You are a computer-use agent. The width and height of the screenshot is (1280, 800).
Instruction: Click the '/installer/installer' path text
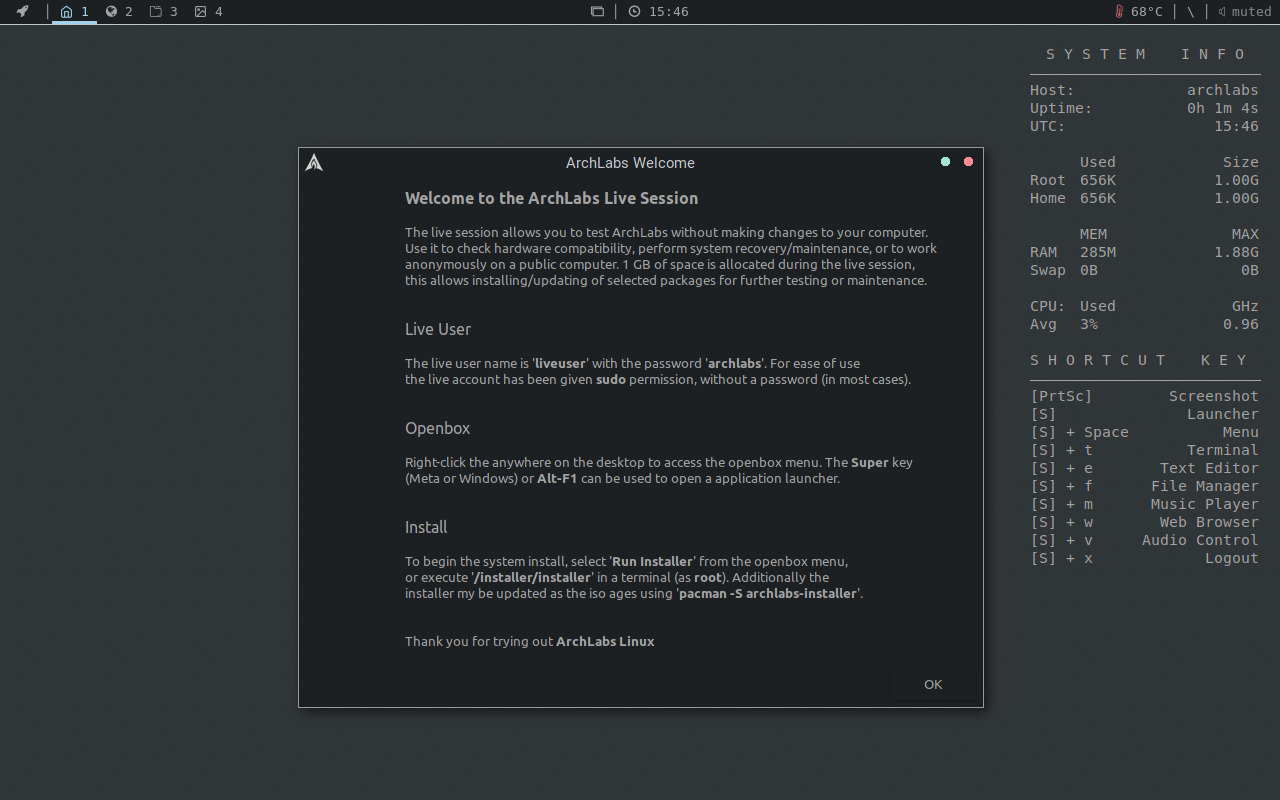click(x=532, y=577)
